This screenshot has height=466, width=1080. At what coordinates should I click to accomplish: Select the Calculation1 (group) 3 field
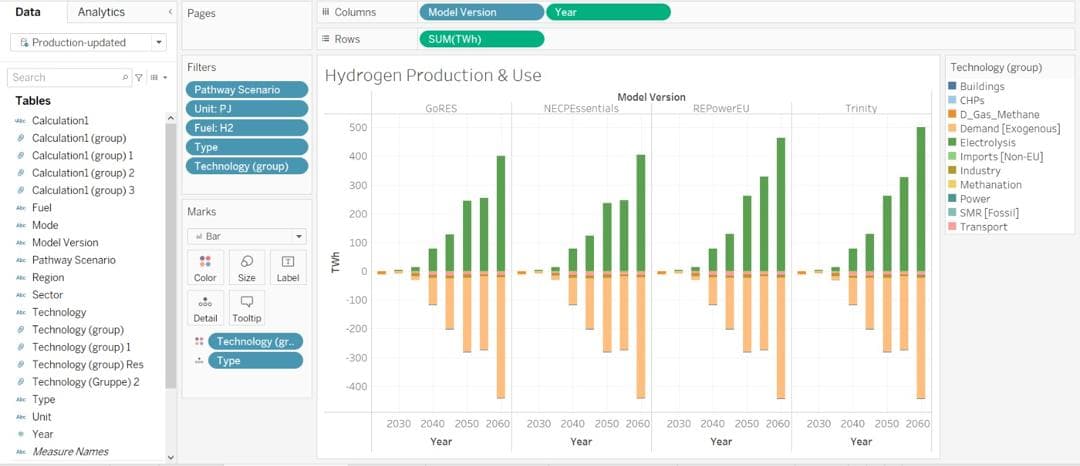[x=83, y=190]
